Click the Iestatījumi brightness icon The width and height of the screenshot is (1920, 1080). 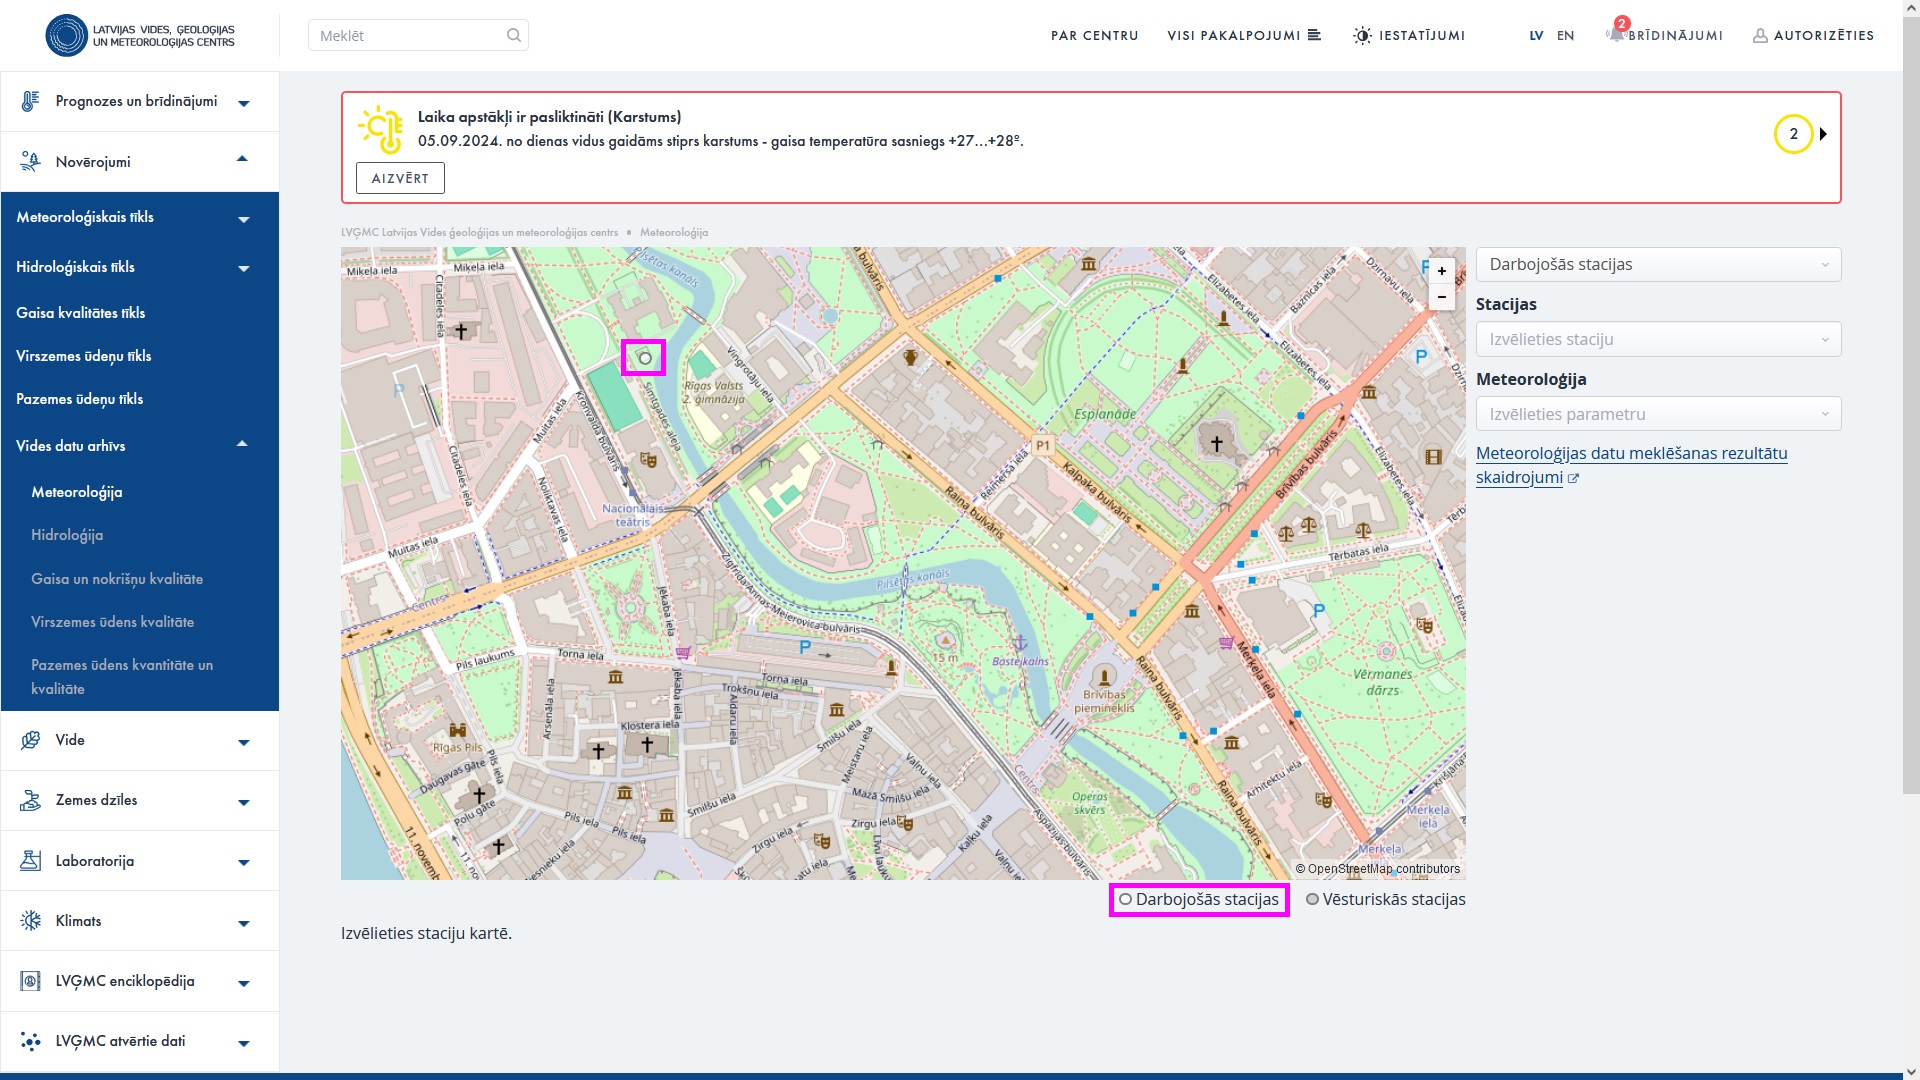(1362, 35)
